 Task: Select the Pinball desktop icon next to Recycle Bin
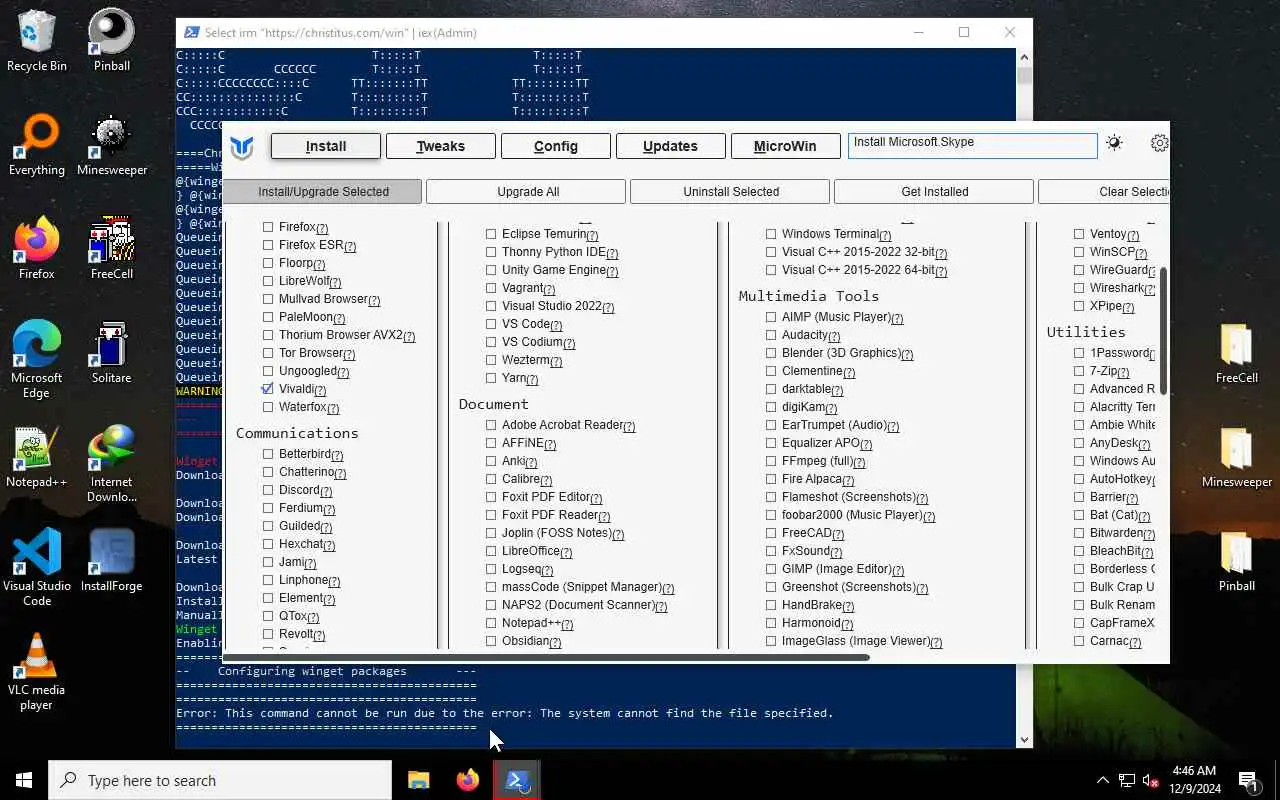(111, 41)
